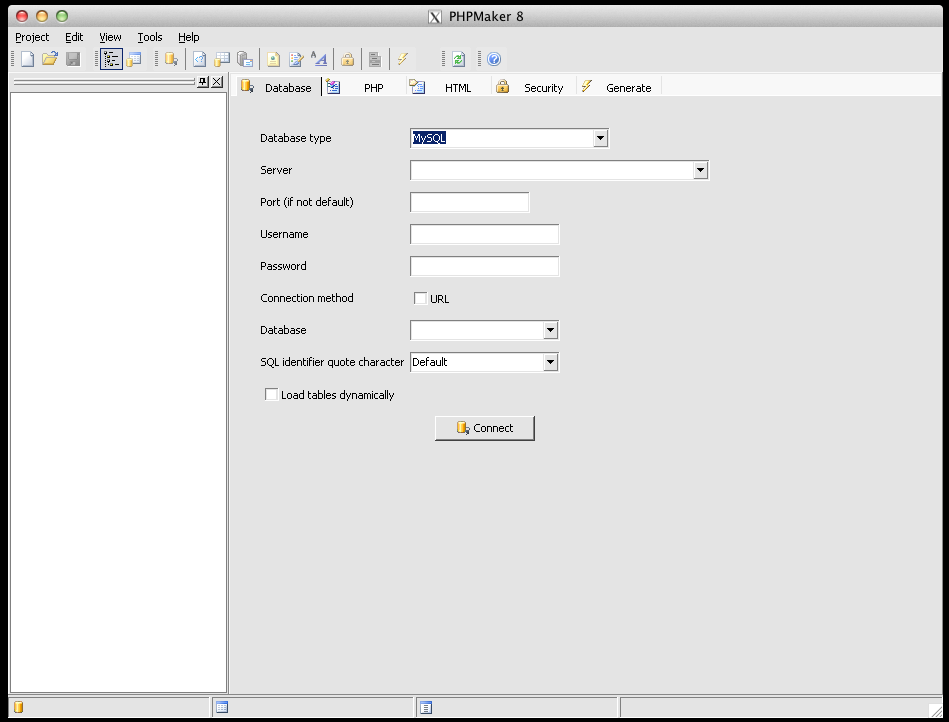Click the table icon in status bar
The height and width of the screenshot is (722, 949).
point(222,707)
